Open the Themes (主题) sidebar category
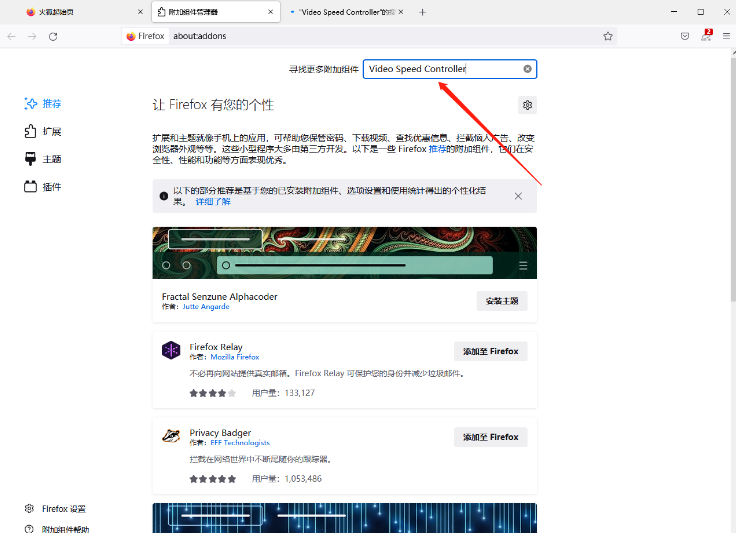 pyautogui.click(x=43, y=159)
